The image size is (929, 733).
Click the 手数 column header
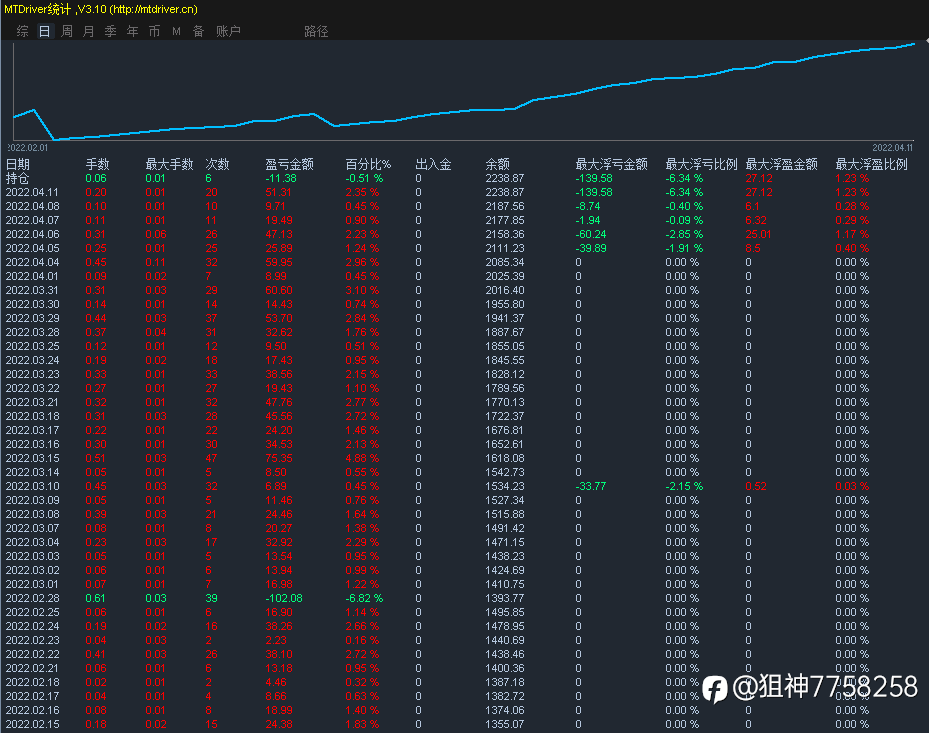(x=97, y=164)
